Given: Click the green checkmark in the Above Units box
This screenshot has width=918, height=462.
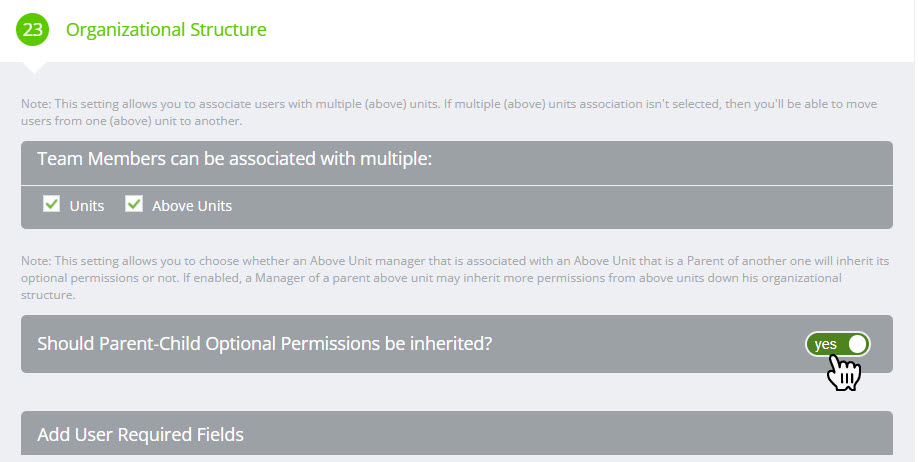Looking at the screenshot, I should pyautogui.click(x=134, y=203).
